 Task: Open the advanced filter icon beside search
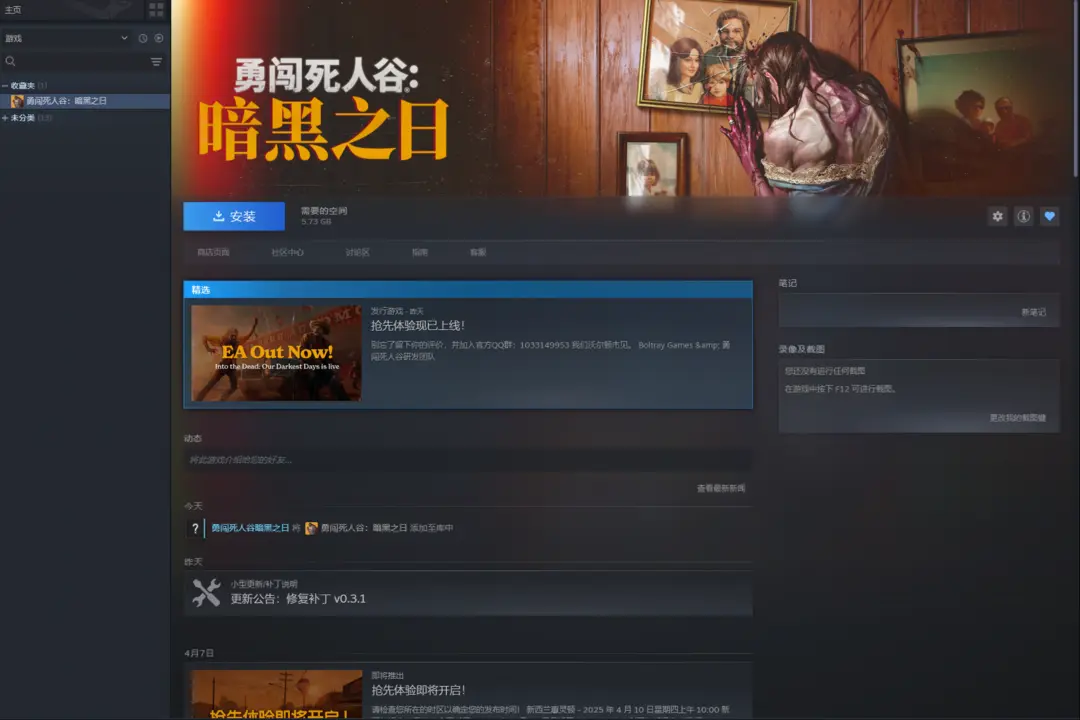pos(156,61)
